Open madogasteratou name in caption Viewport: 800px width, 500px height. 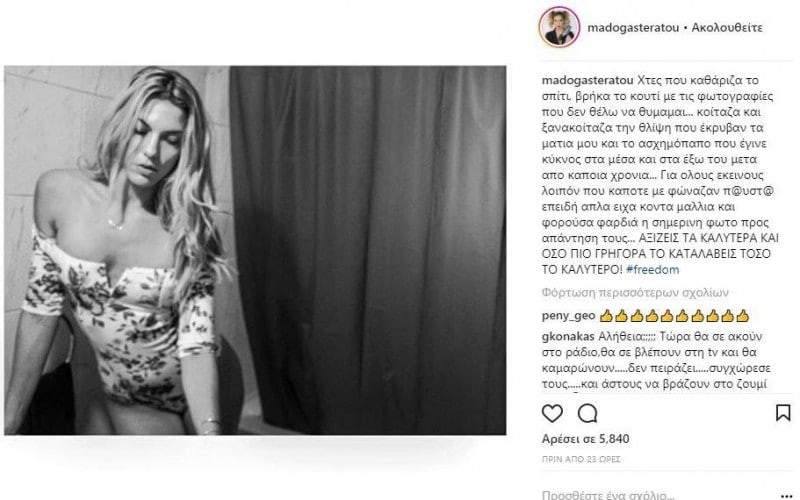point(587,80)
